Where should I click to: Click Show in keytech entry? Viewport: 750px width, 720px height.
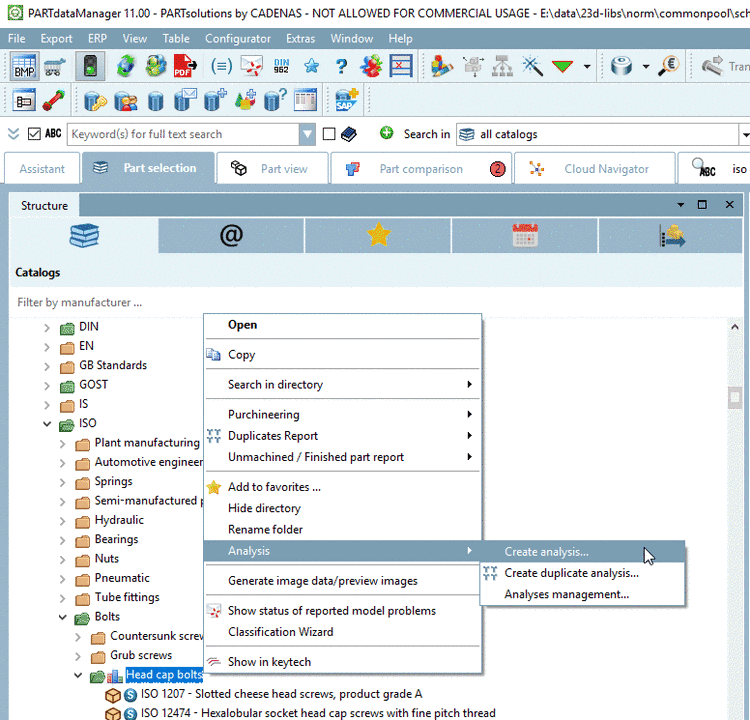tap(342, 662)
